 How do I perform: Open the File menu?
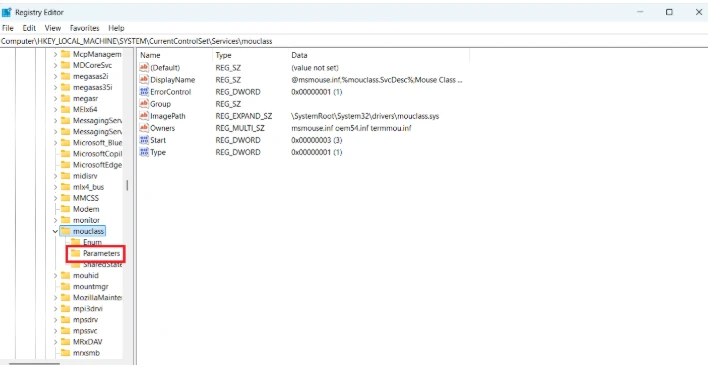click(8, 28)
